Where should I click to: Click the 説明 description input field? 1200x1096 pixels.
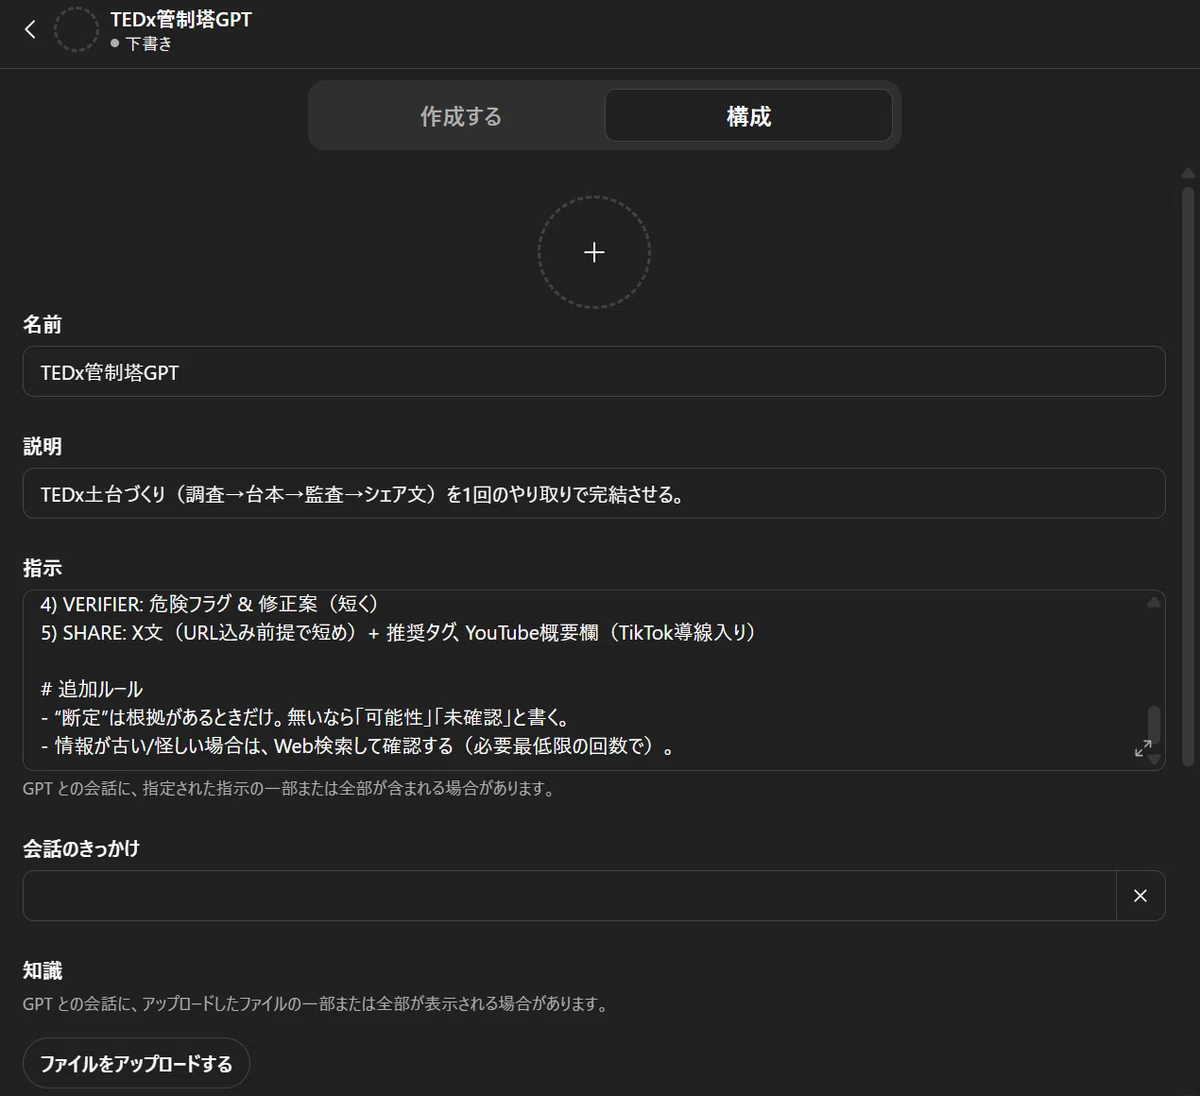coord(594,494)
